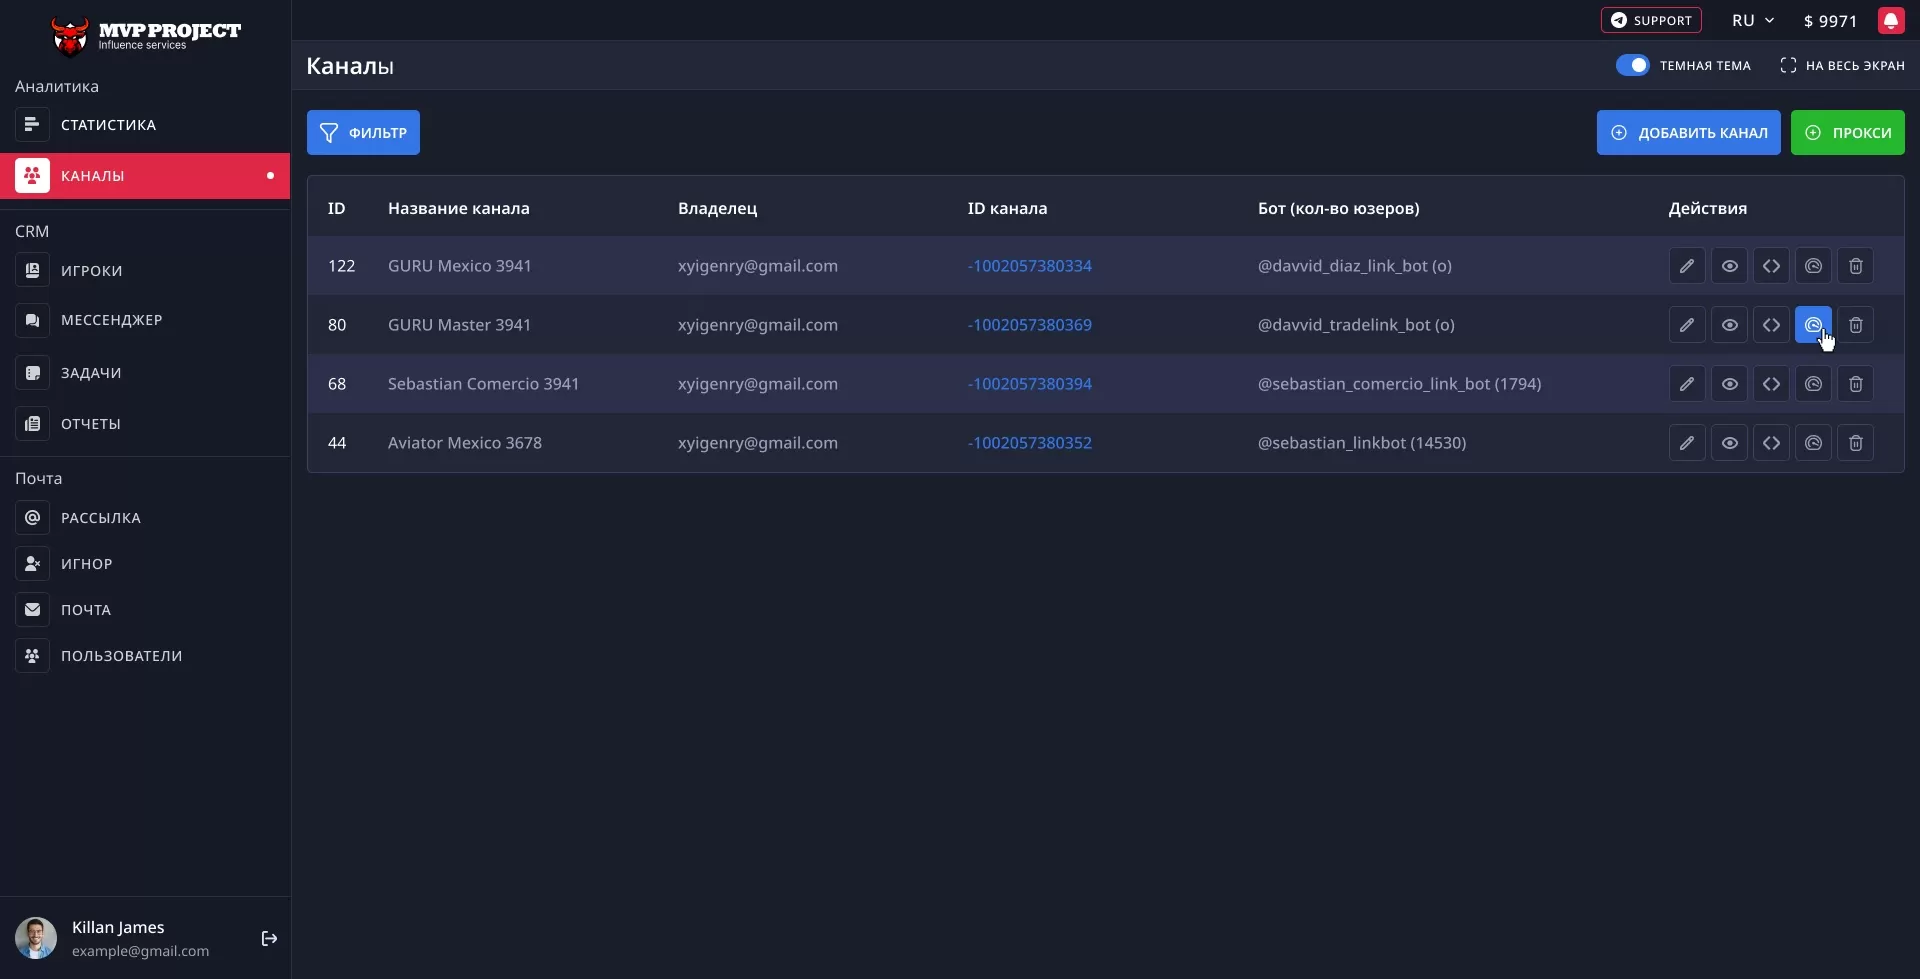Screen dimensions: 1920x979
Task: Open Статистика in the sidebar
Action: pyautogui.click(x=108, y=125)
